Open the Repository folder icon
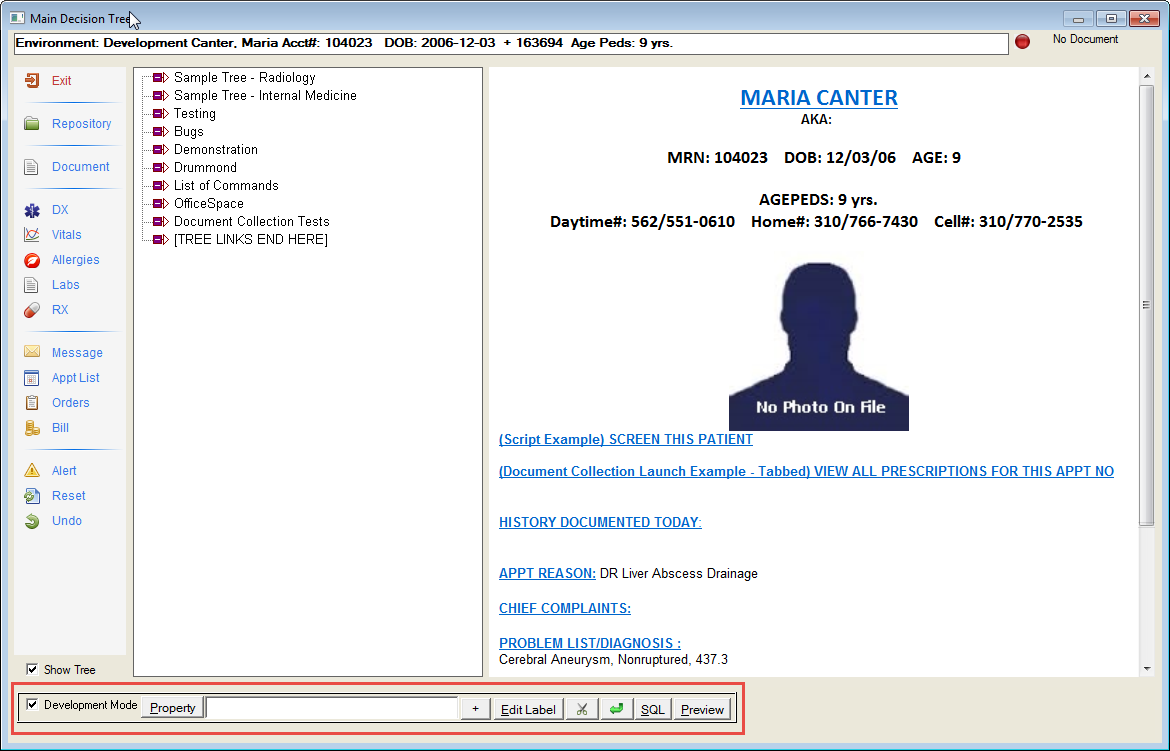 (32, 124)
